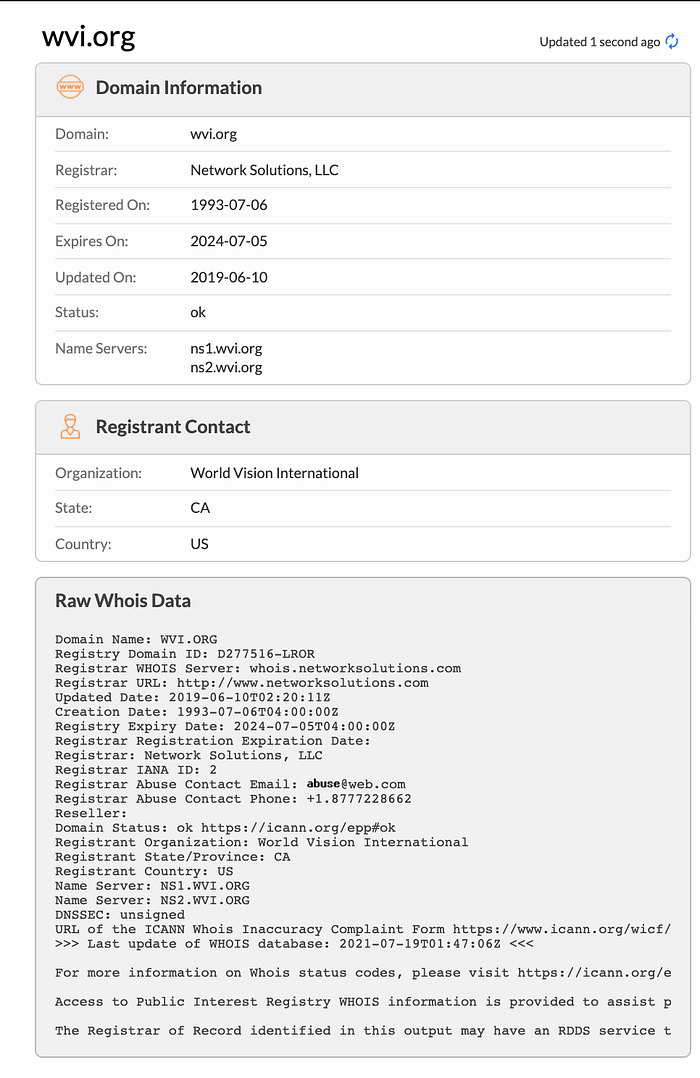700x1078 pixels.
Task: Click the 'For more information on Whois' line
Action: coord(363,973)
